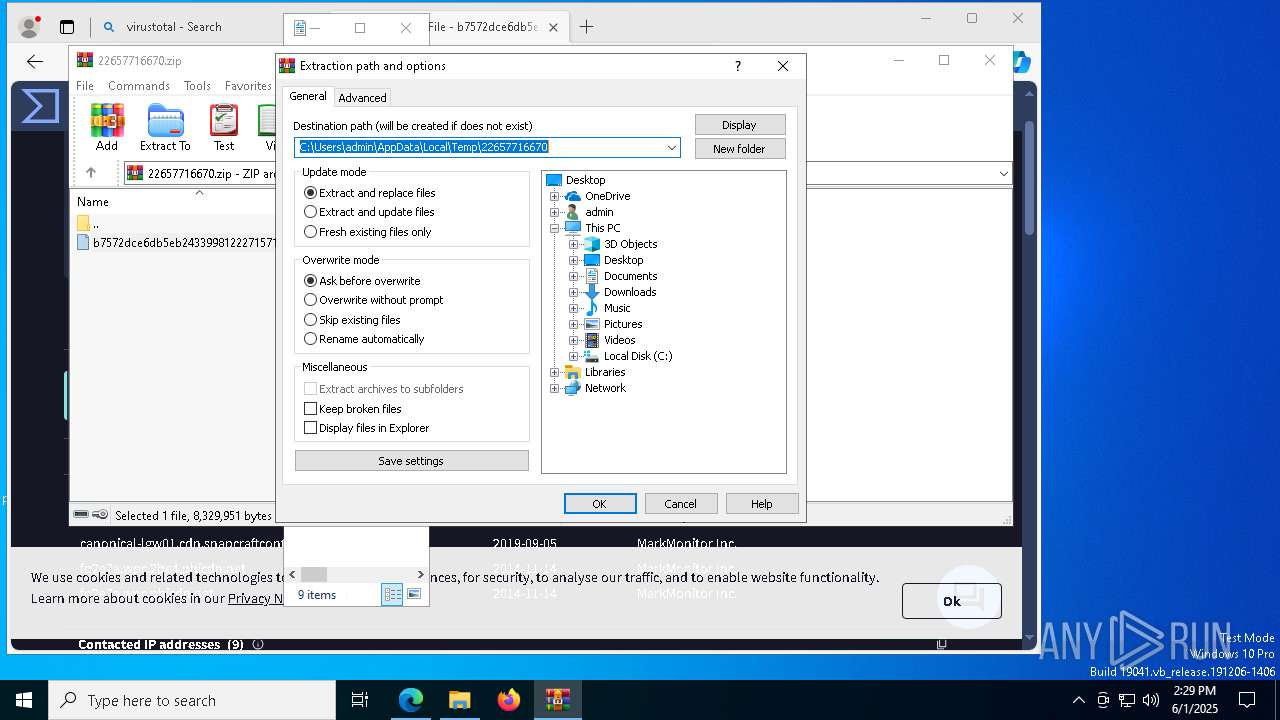Viewport: 1280px width, 720px height.
Task: Expand Network node in tree
Action: pos(555,388)
